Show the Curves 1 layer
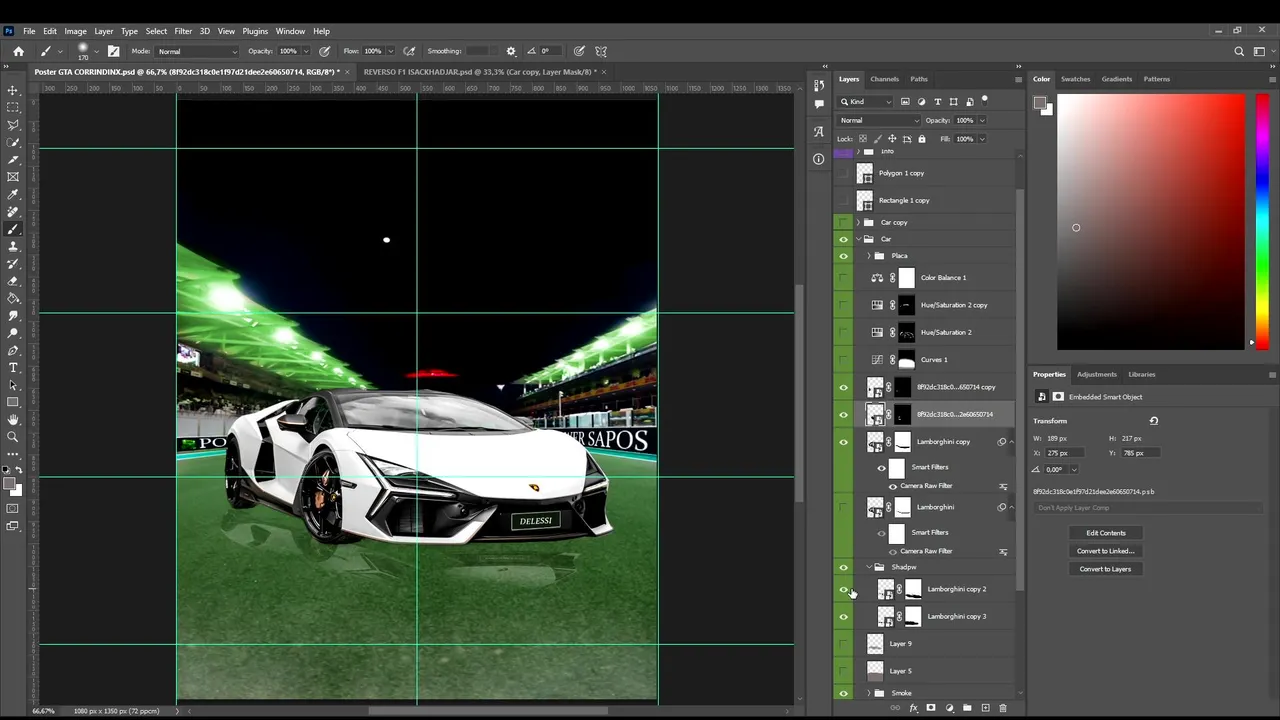Screen dimensions: 1280x720 point(843,360)
